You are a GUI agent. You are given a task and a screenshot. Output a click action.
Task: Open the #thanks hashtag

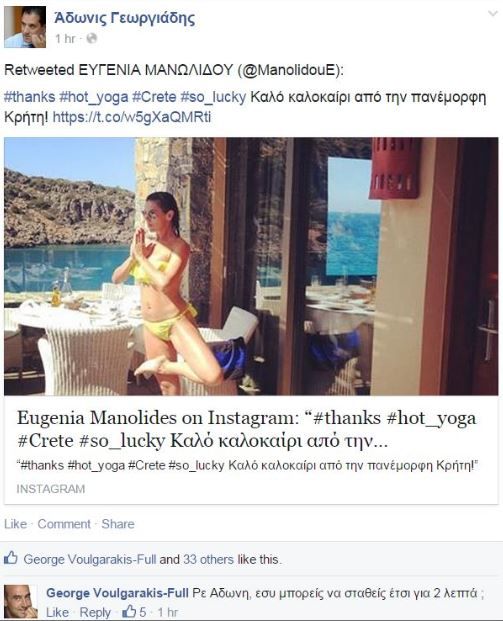coord(29,97)
